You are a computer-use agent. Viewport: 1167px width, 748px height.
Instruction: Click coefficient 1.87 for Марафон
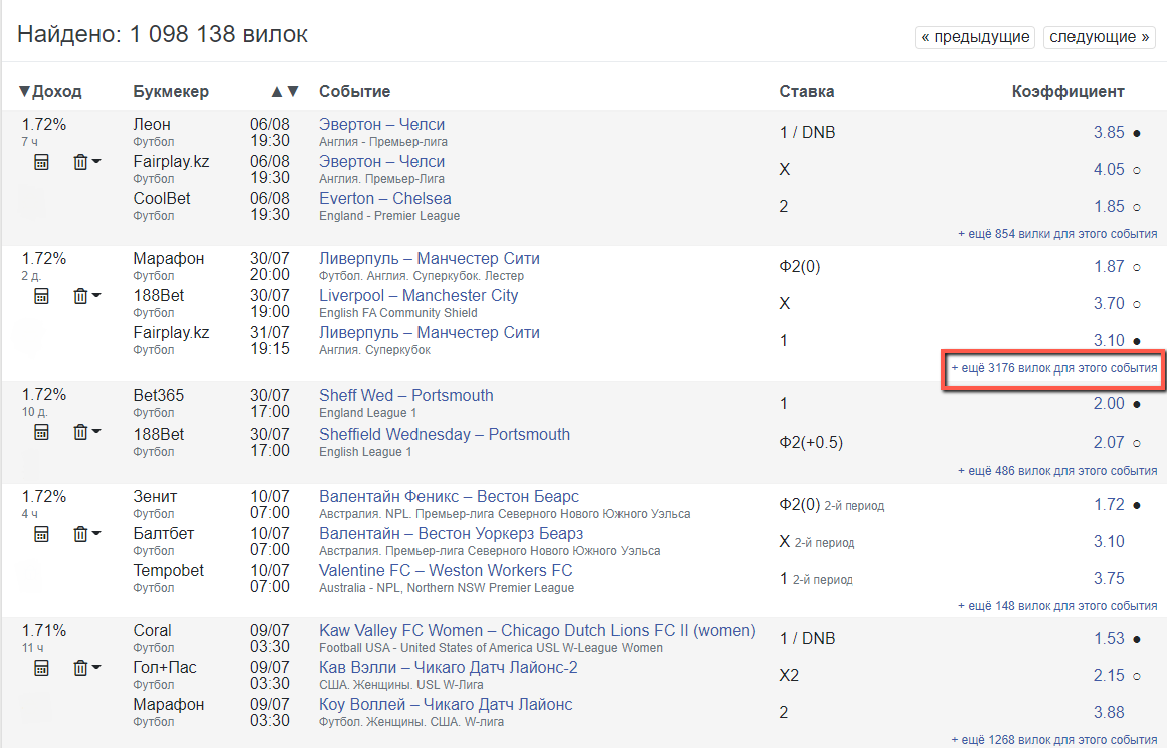point(1109,266)
